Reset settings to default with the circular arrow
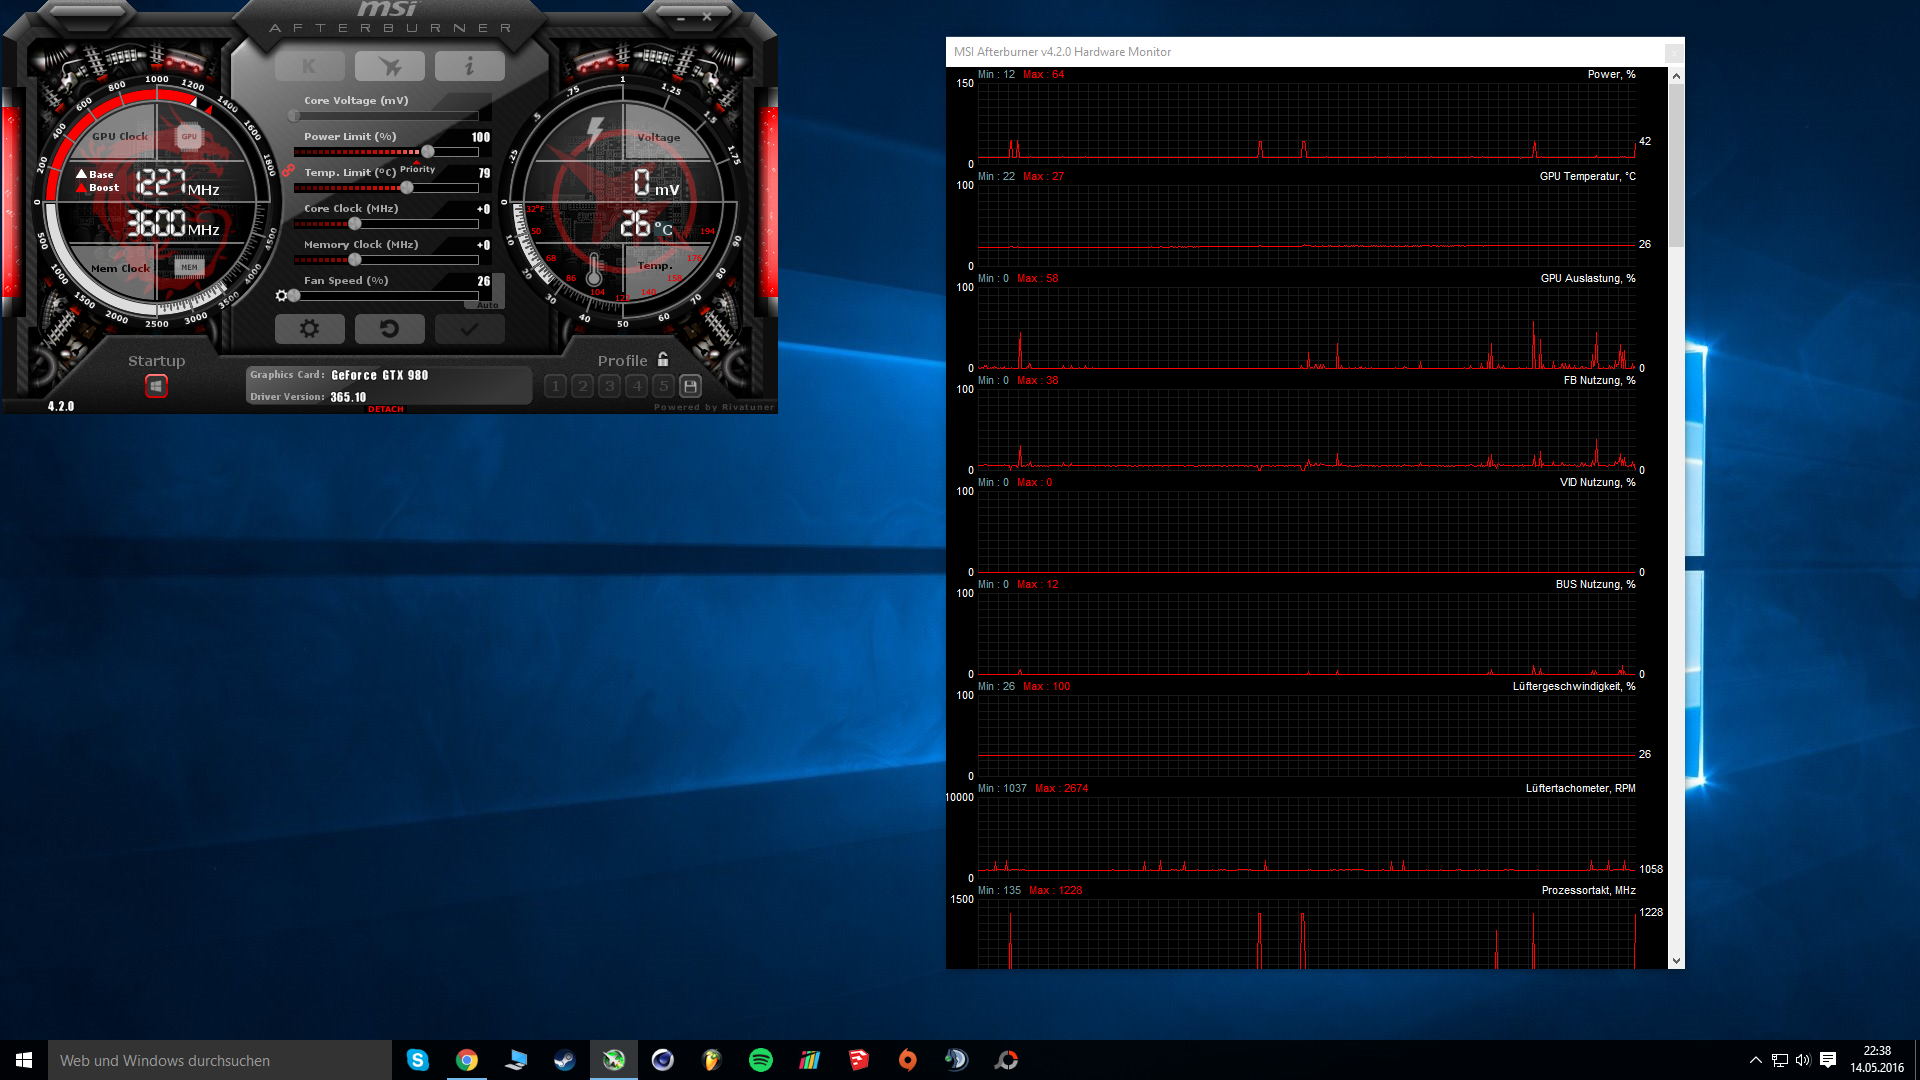 coord(390,328)
